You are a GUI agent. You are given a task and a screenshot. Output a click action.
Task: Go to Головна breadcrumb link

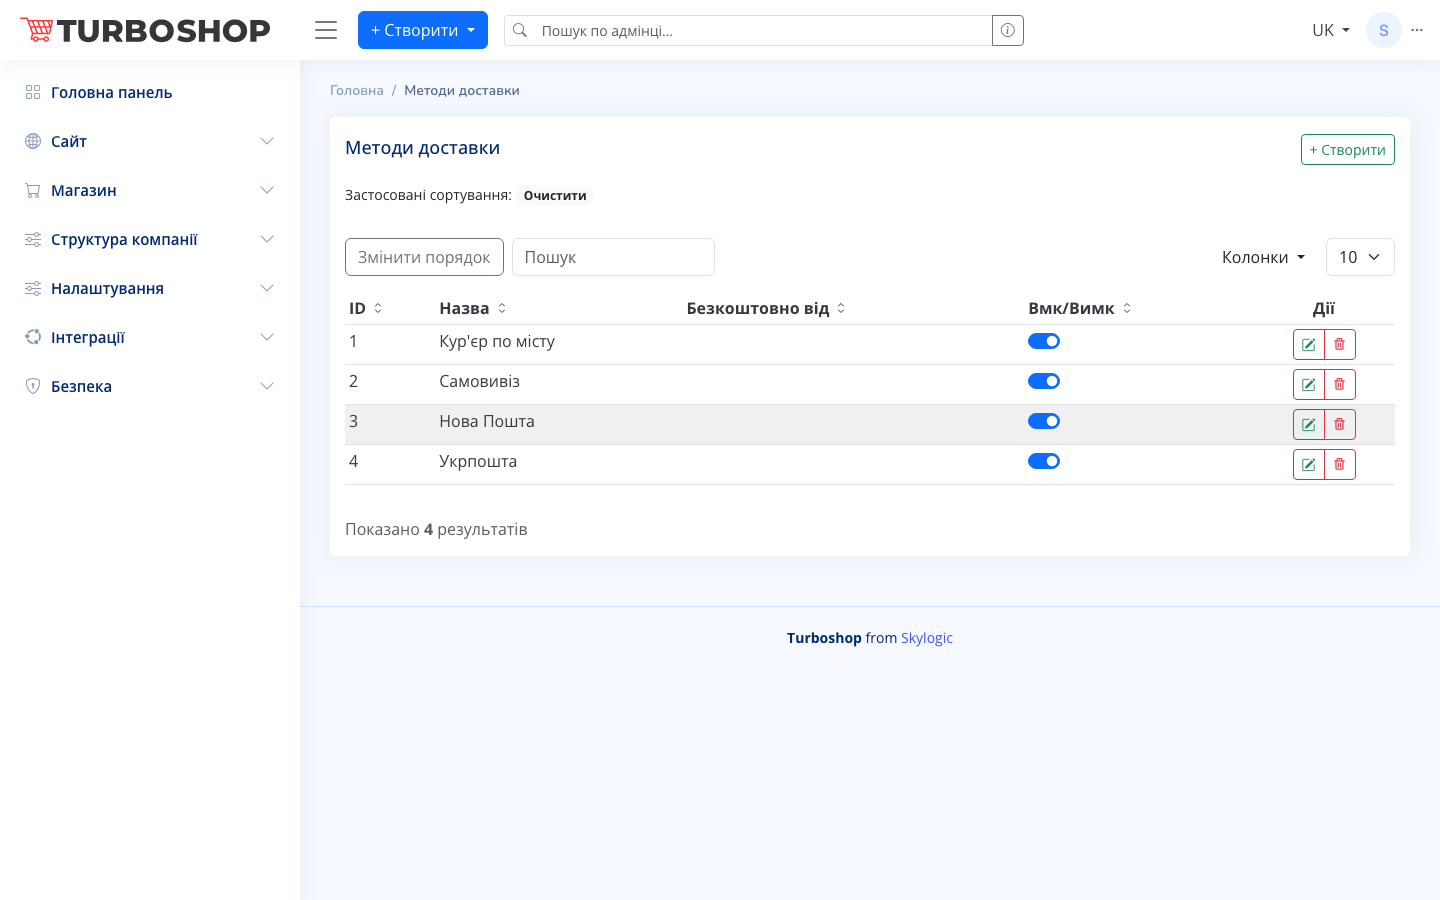click(x=357, y=90)
